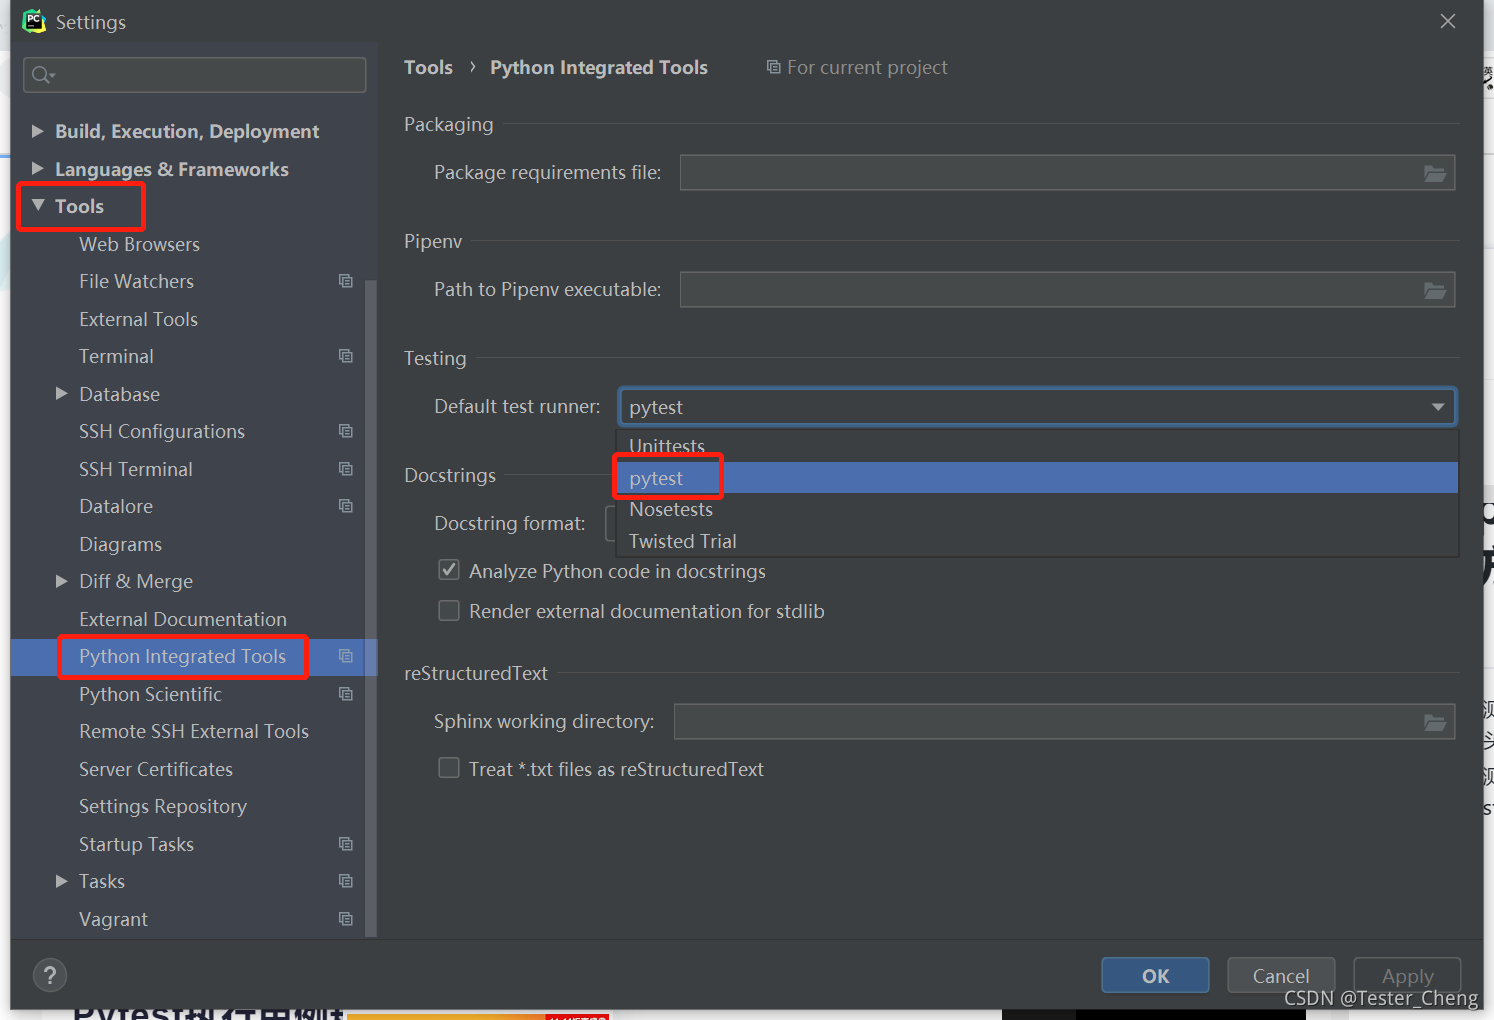Click the Default test runner dropdown arrow

[1437, 407]
